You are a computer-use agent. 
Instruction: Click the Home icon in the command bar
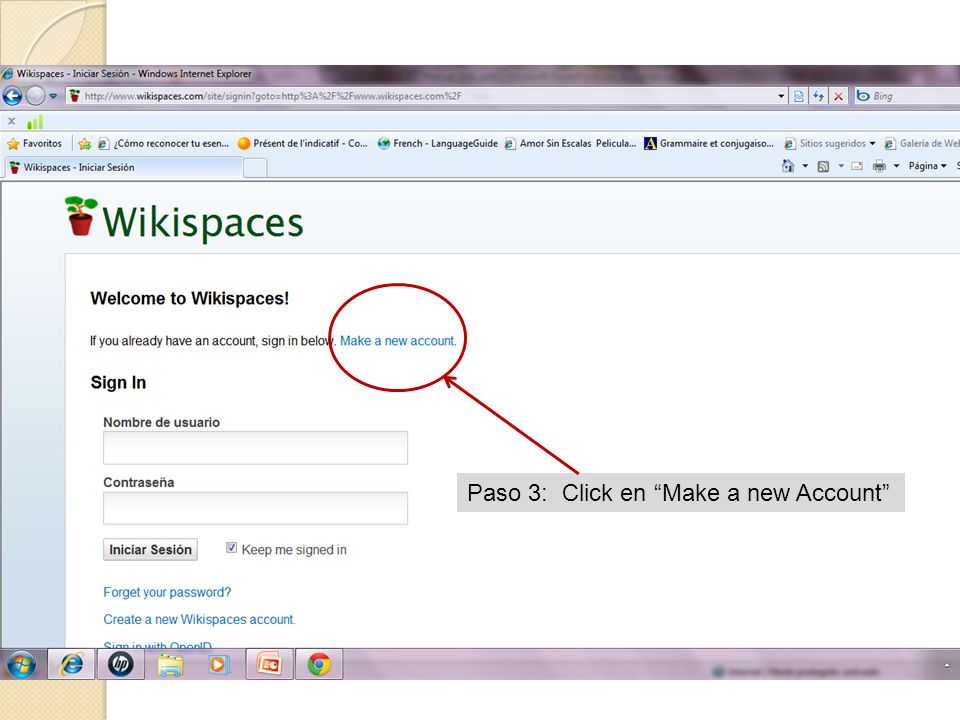tap(788, 166)
